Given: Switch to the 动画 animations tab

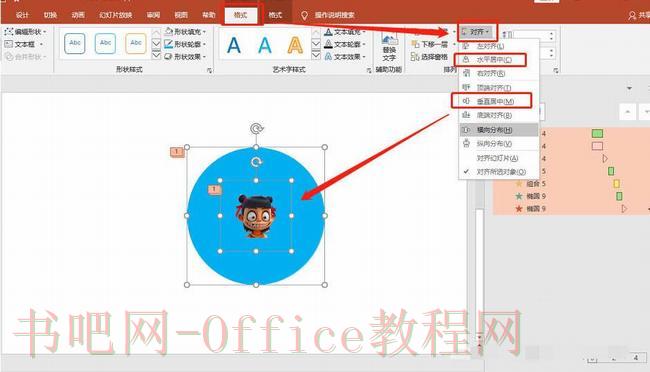Looking at the screenshot, I should click(78, 15).
